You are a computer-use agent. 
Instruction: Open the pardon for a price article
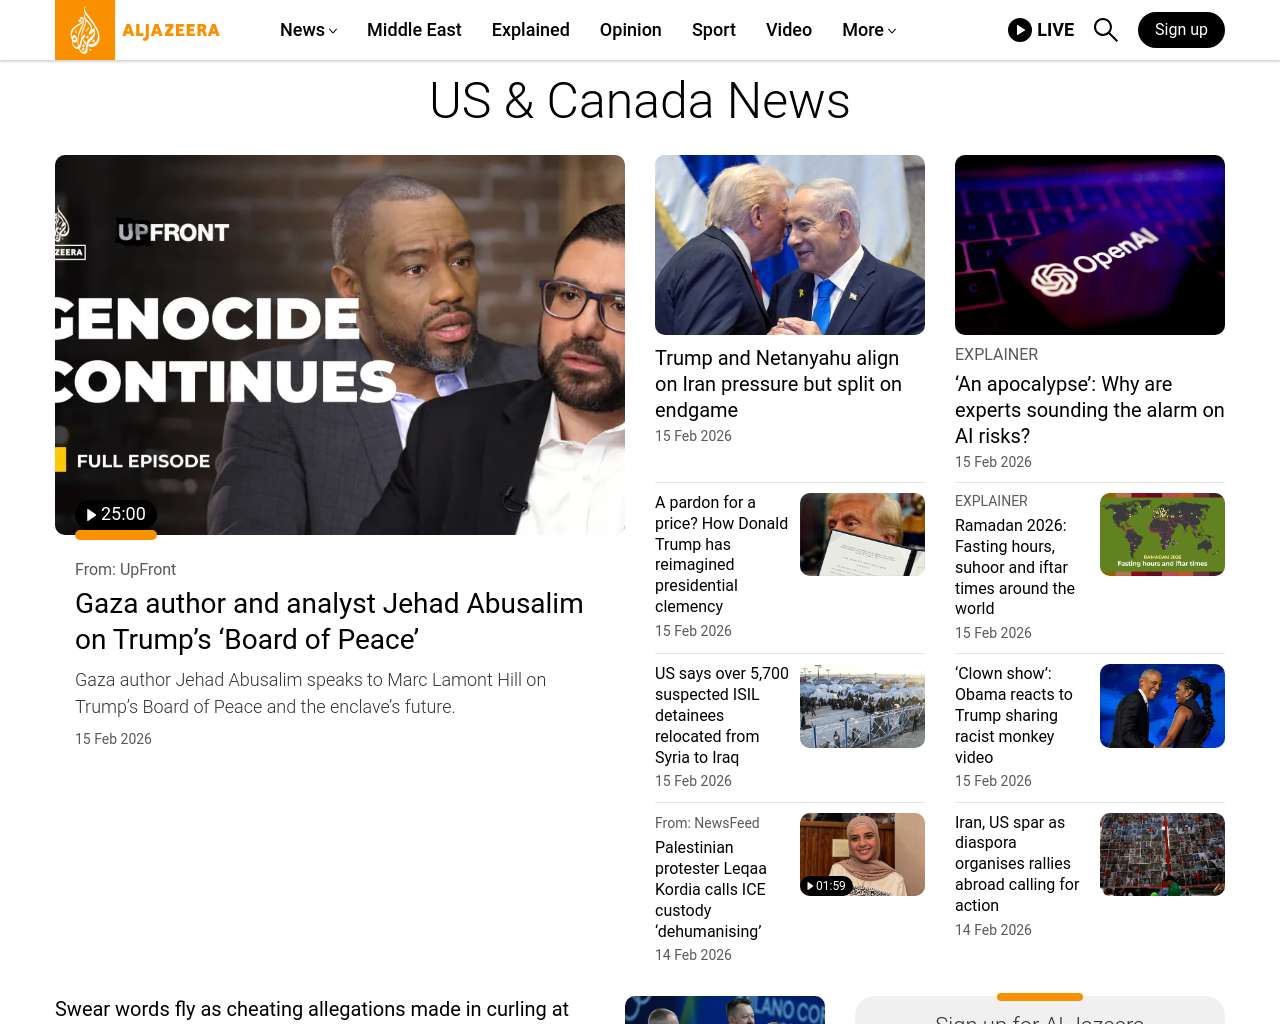point(722,554)
